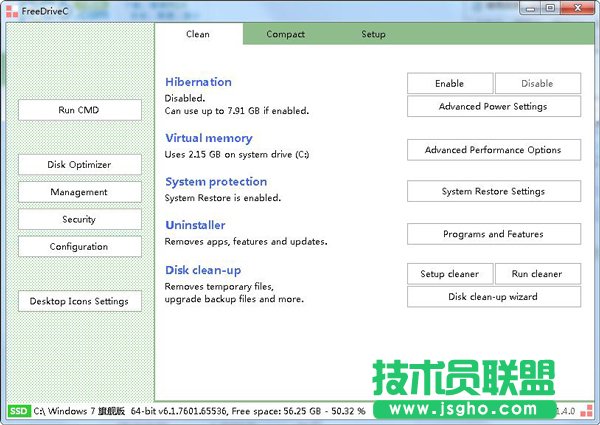Image resolution: width=600 pixels, height=425 pixels.
Task: Click the Setup cleaner button
Action: (449, 274)
